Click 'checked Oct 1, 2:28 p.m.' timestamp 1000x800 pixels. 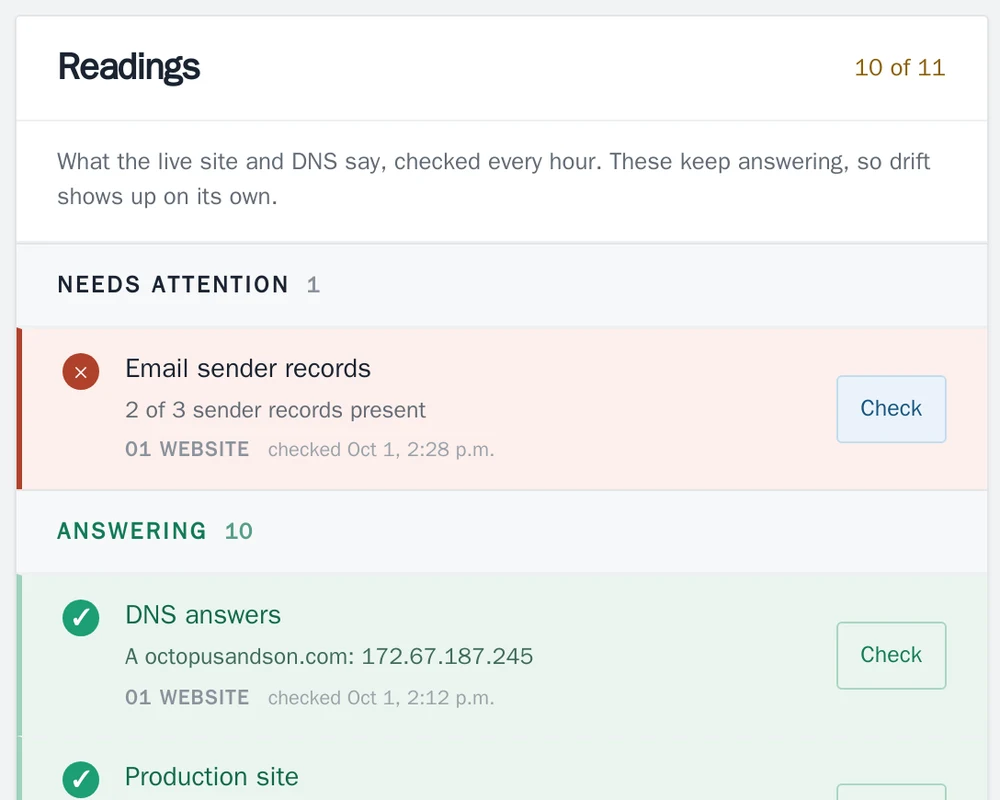click(381, 450)
